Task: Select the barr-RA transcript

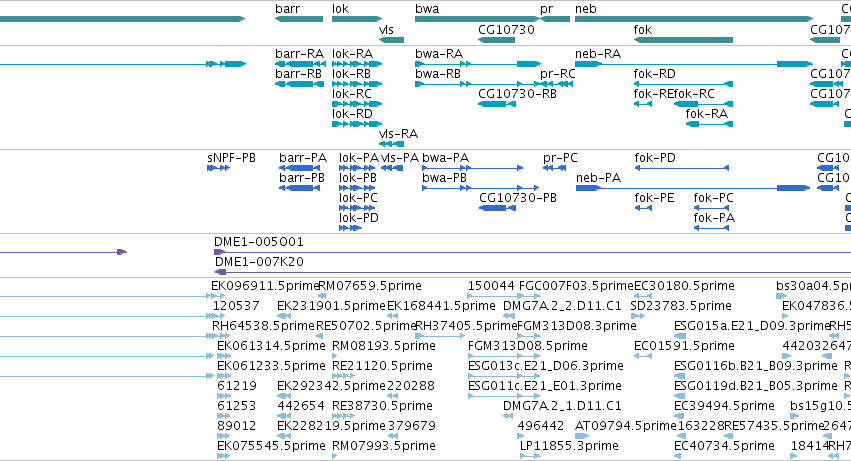Action: click(x=300, y=64)
